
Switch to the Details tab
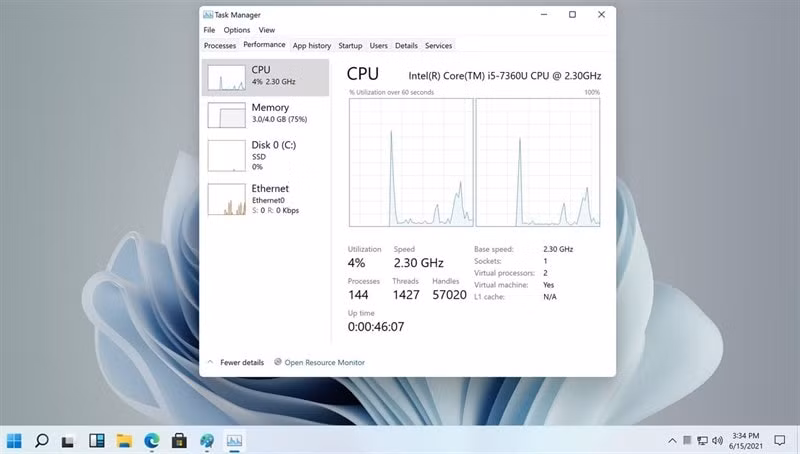click(406, 45)
